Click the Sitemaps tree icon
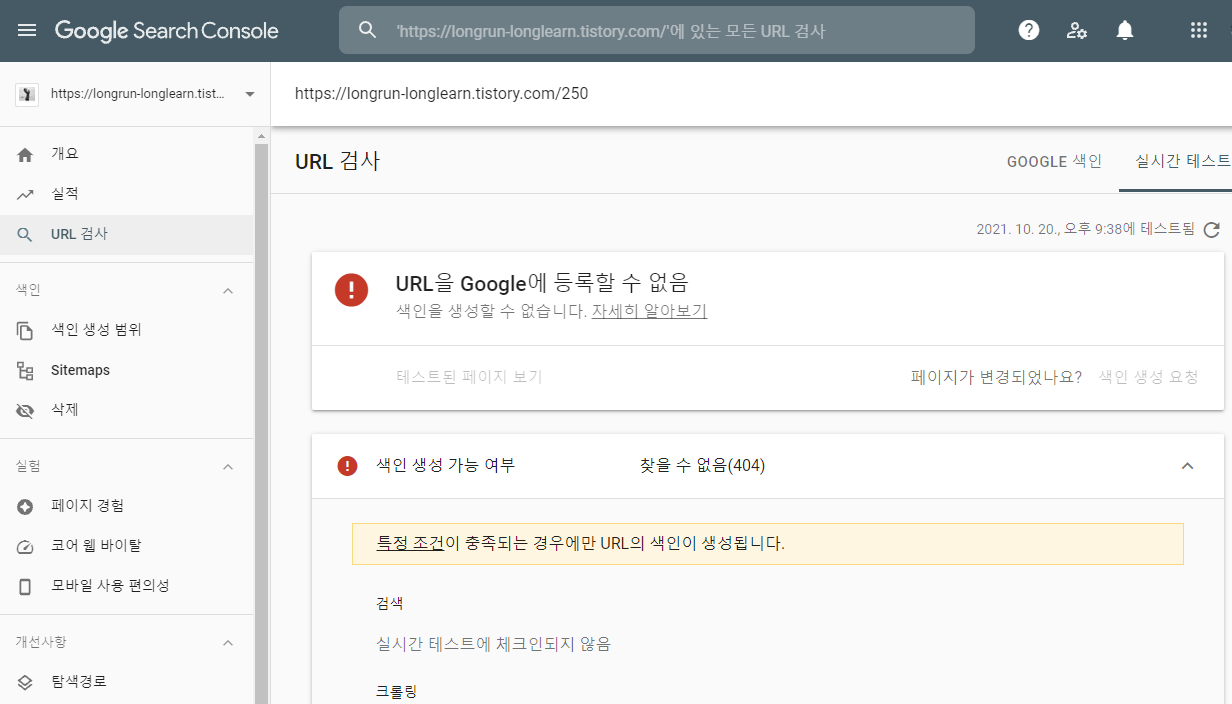The image size is (1232, 704). click(26, 371)
